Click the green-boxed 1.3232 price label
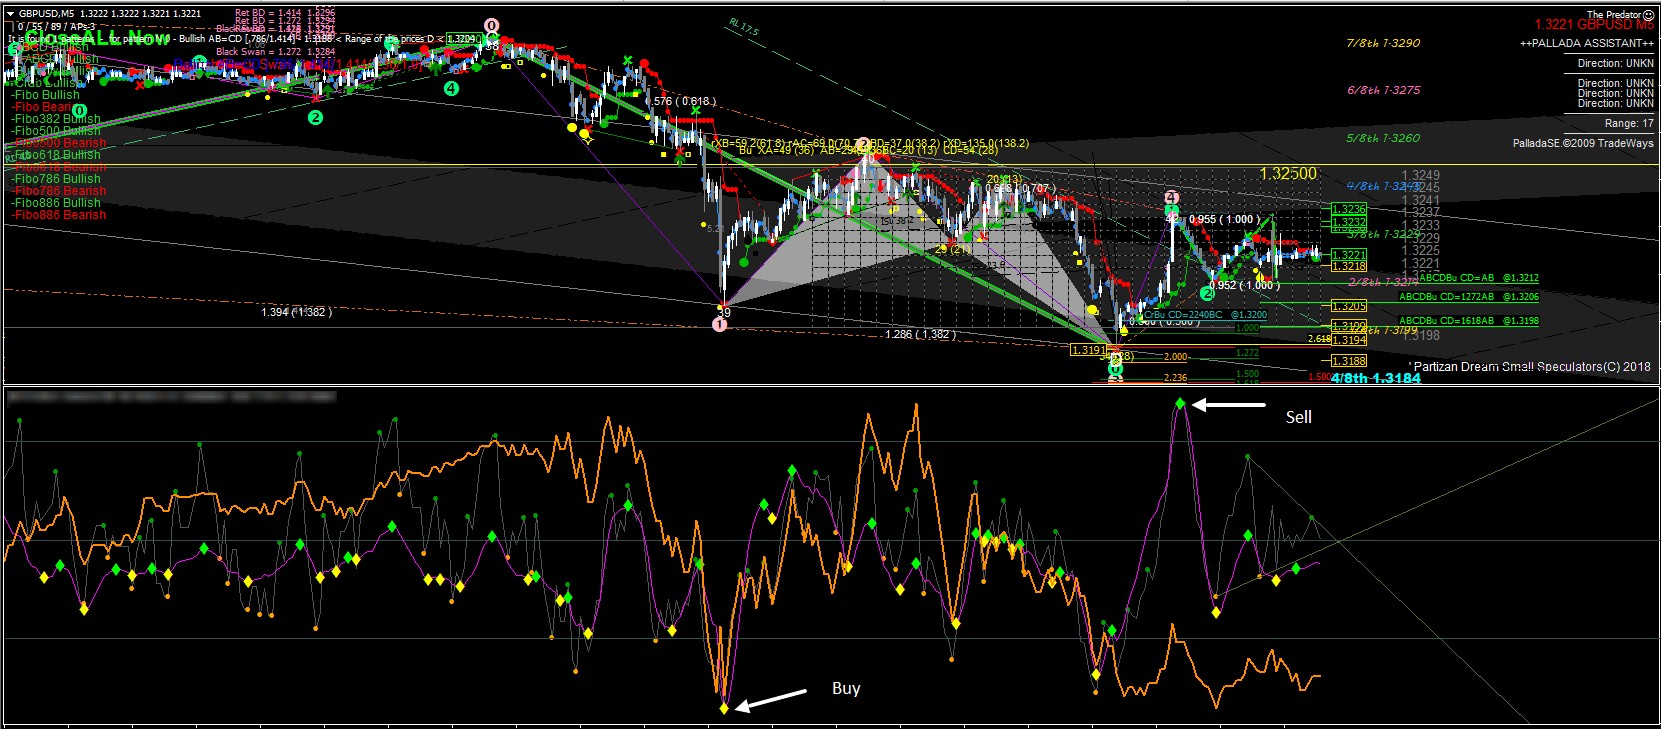The image size is (1661, 729). 1349,223
